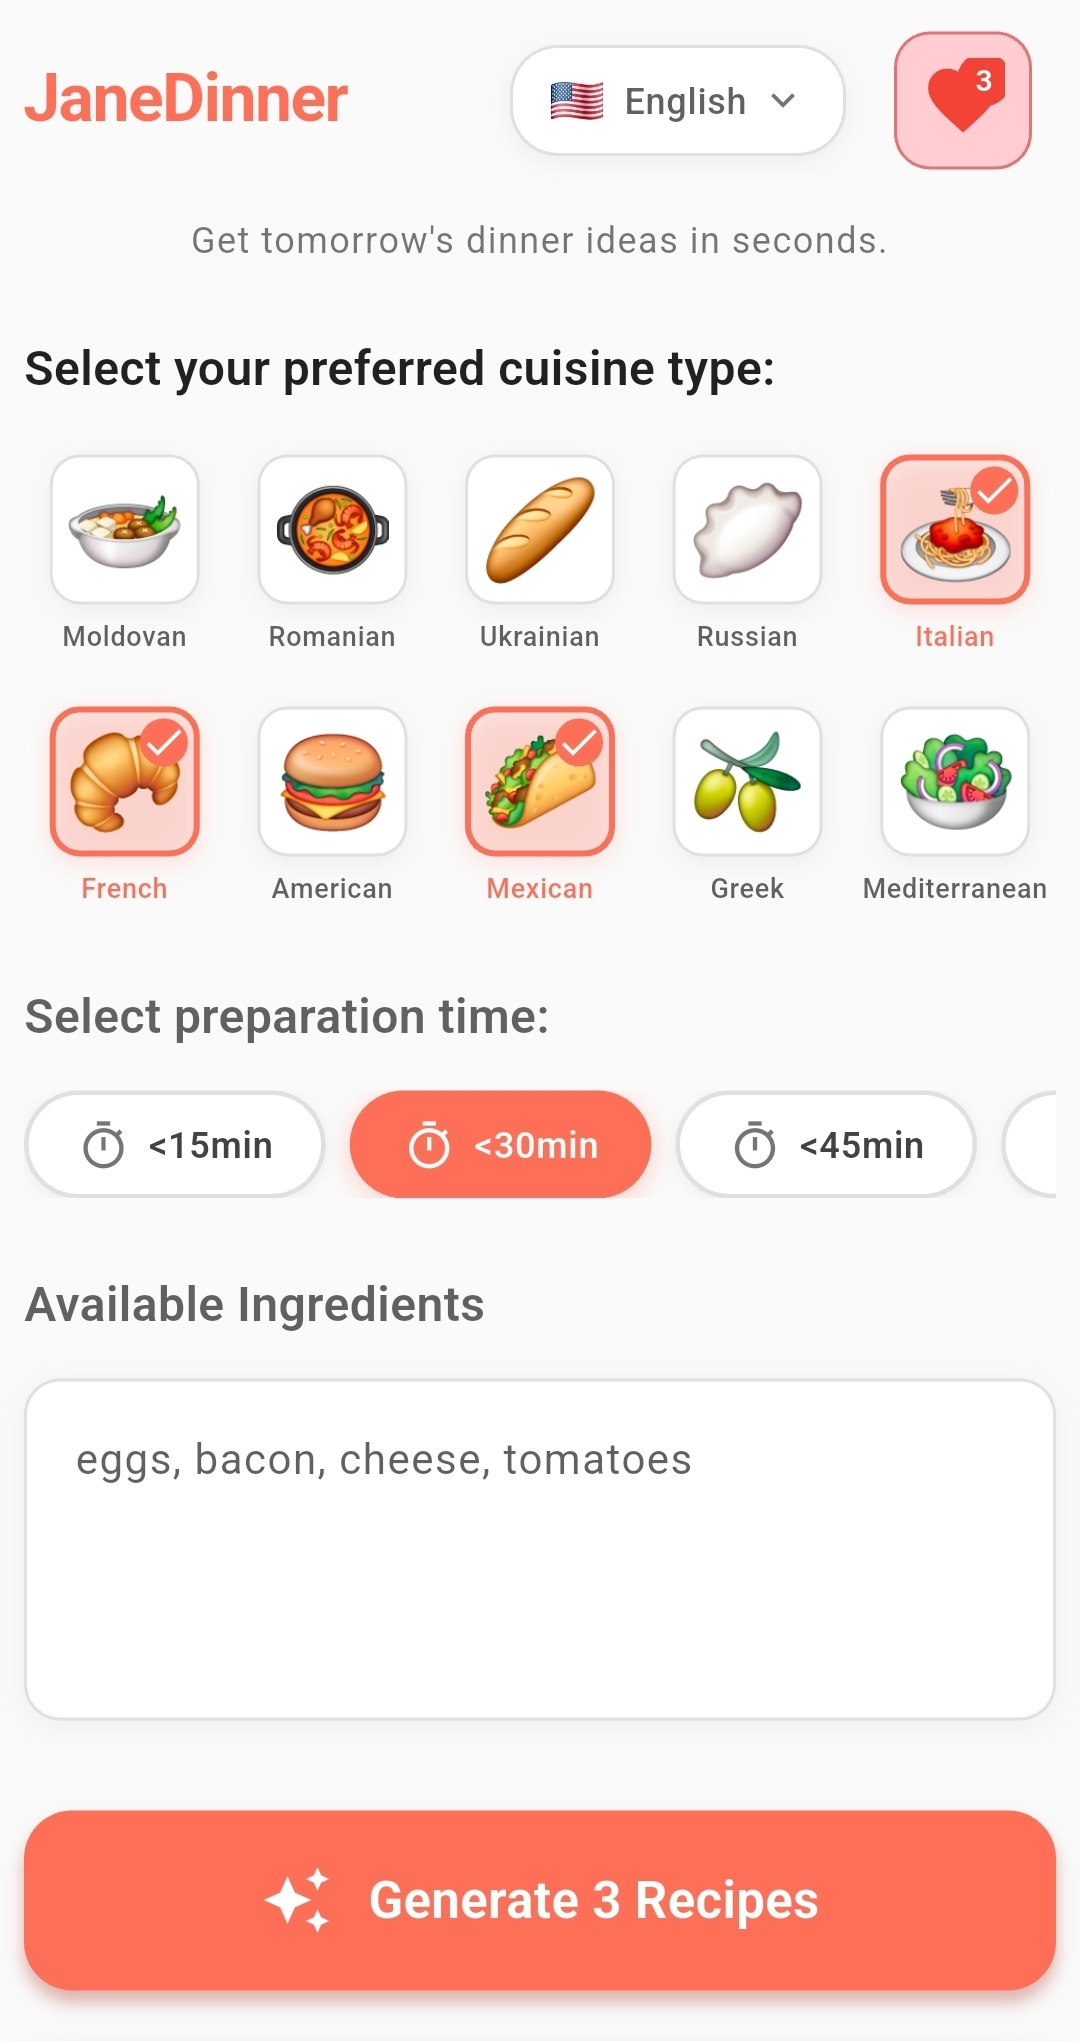Pick the Ukrainian bread loaf icon

540,530
